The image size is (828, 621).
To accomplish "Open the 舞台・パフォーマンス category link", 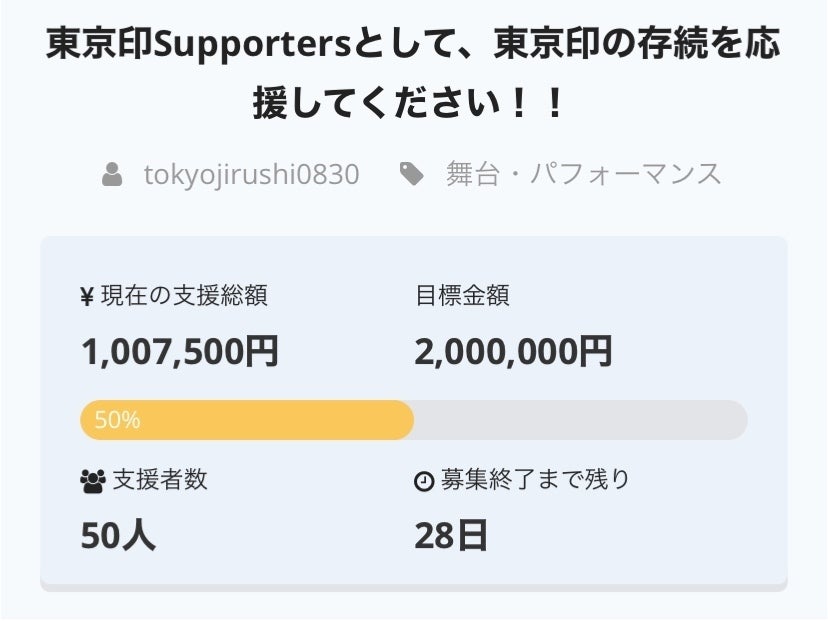I will [583, 174].
